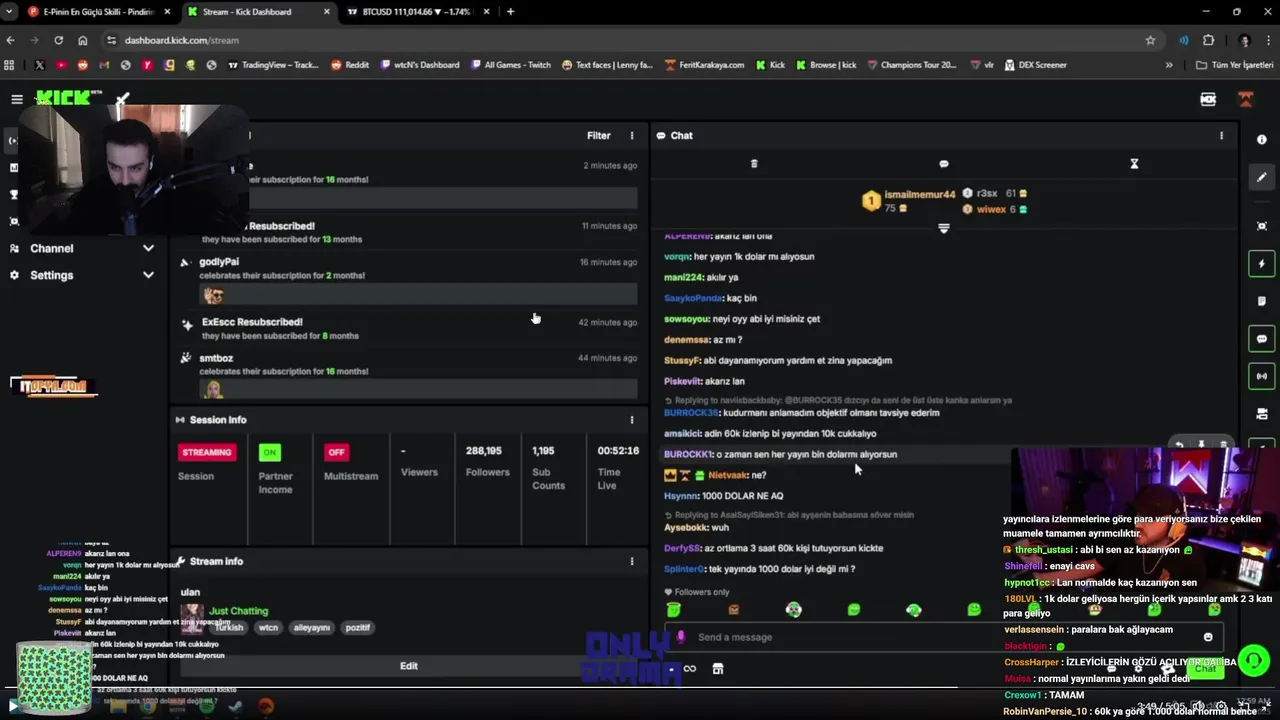Click the shop icon below message box
1280x720 pixels.
coord(718,669)
